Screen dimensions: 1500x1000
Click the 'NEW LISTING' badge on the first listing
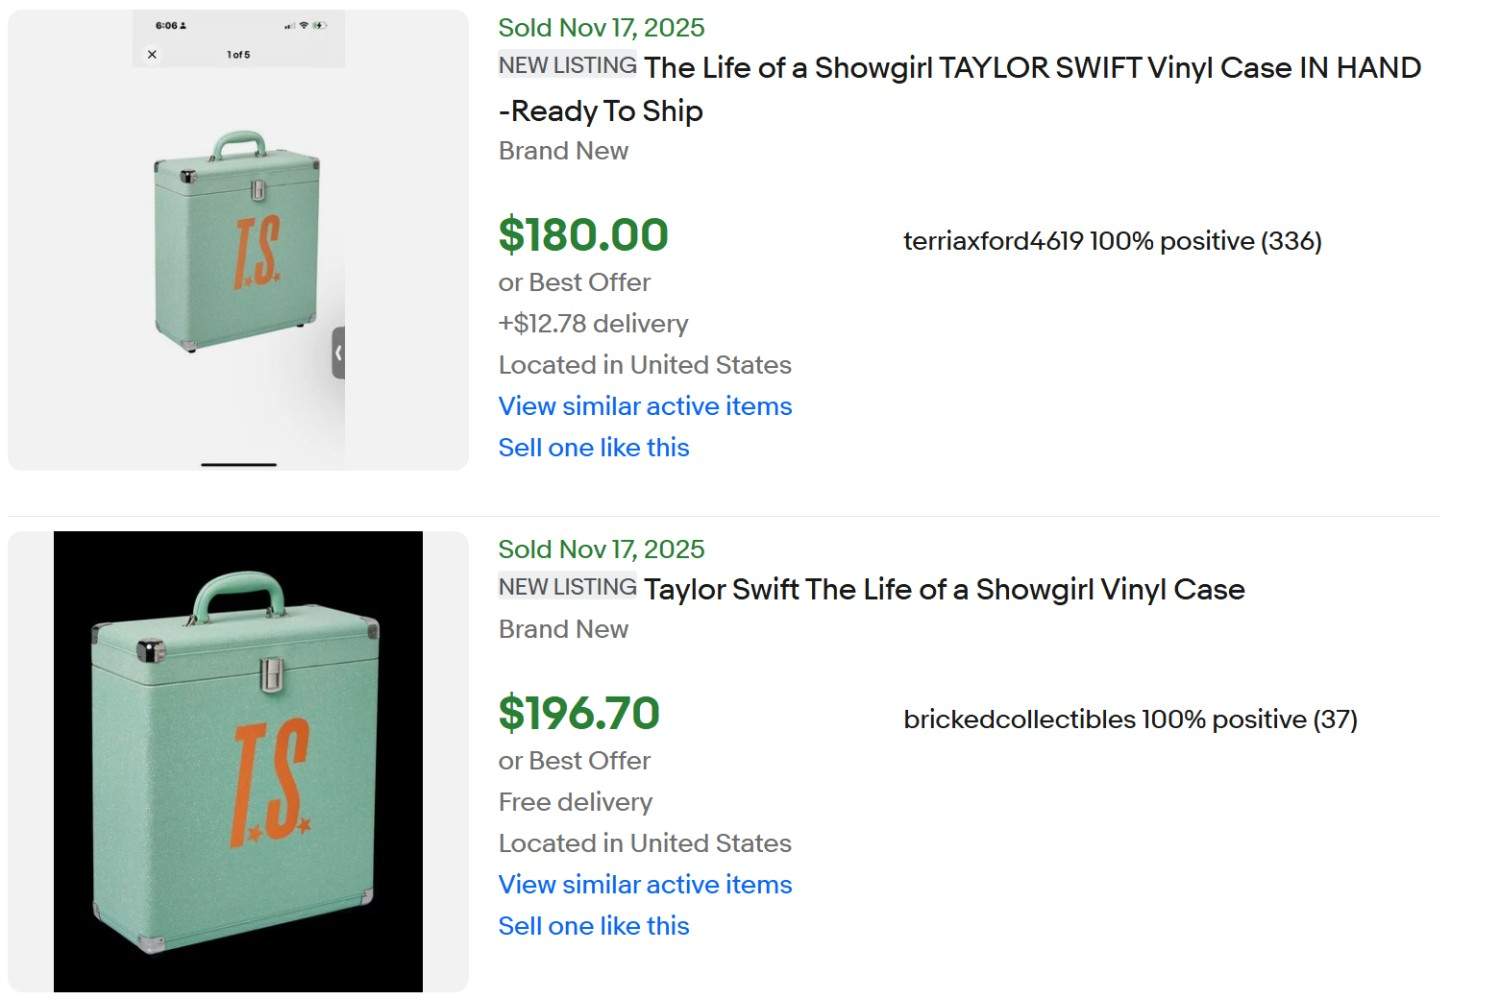[567, 64]
